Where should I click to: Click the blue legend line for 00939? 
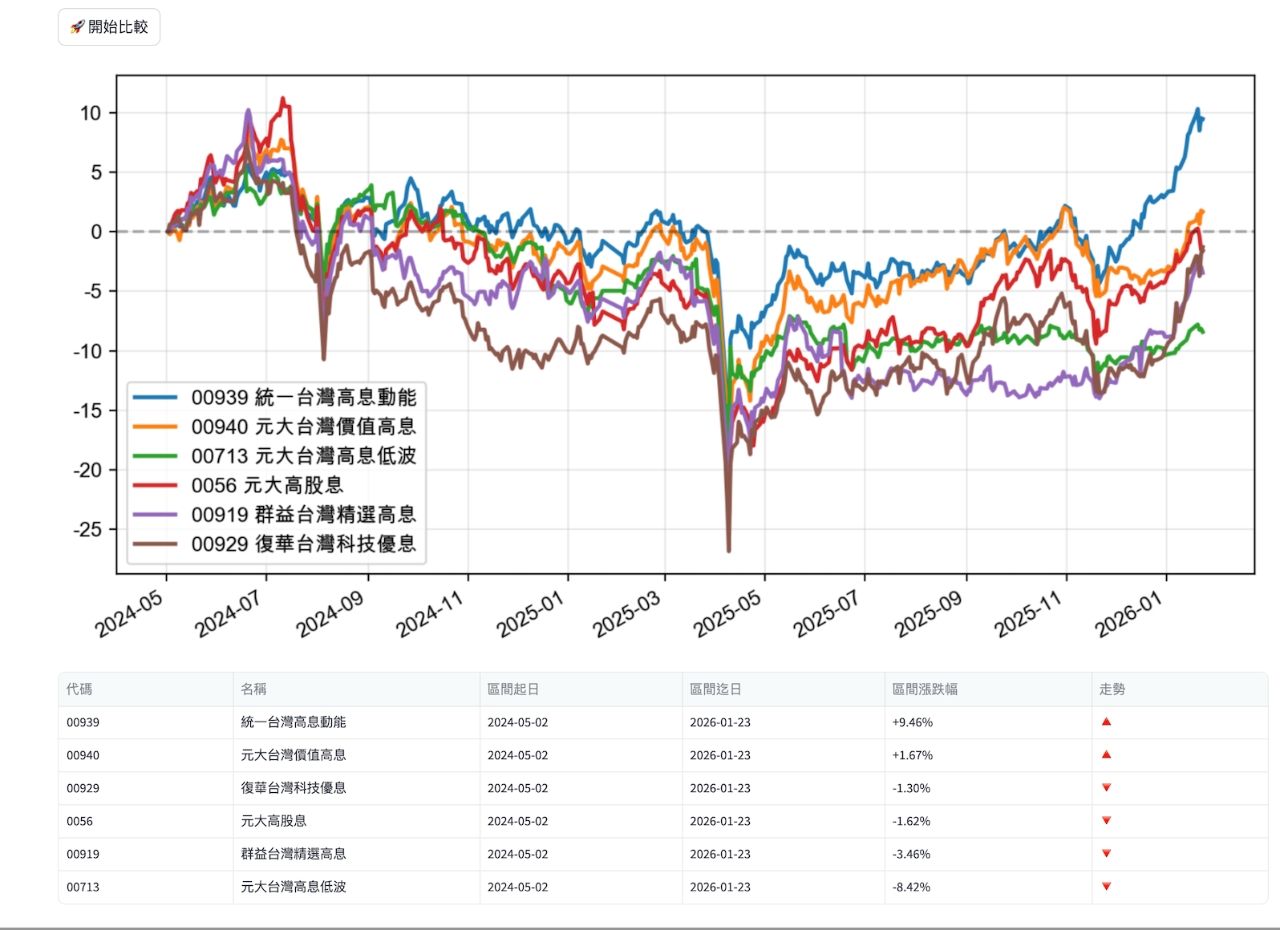coord(155,398)
